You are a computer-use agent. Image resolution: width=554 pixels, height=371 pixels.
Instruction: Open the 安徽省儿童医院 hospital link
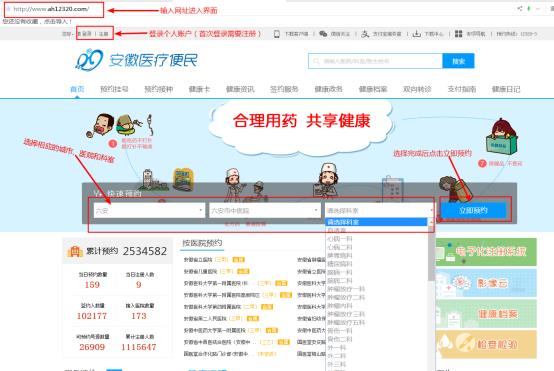click(x=200, y=271)
